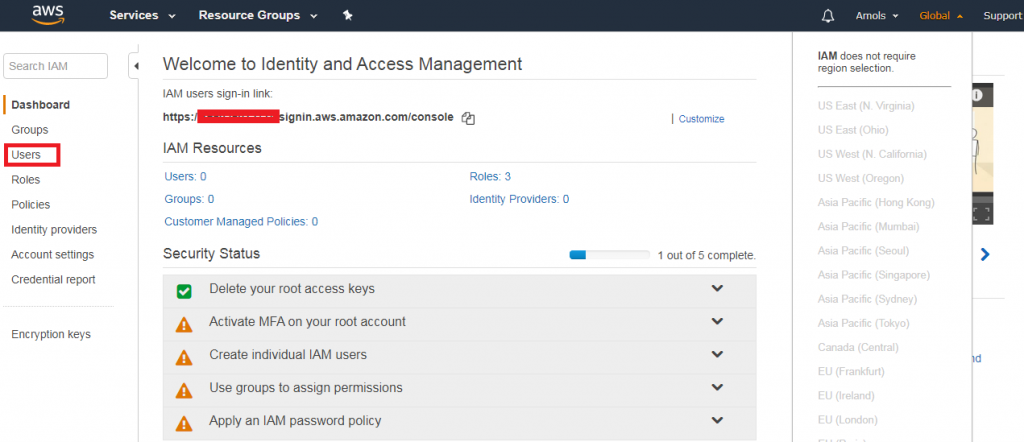Open the pin shortcuts icon
1024x442 pixels.
pyautogui.click(x=347, y=16)
